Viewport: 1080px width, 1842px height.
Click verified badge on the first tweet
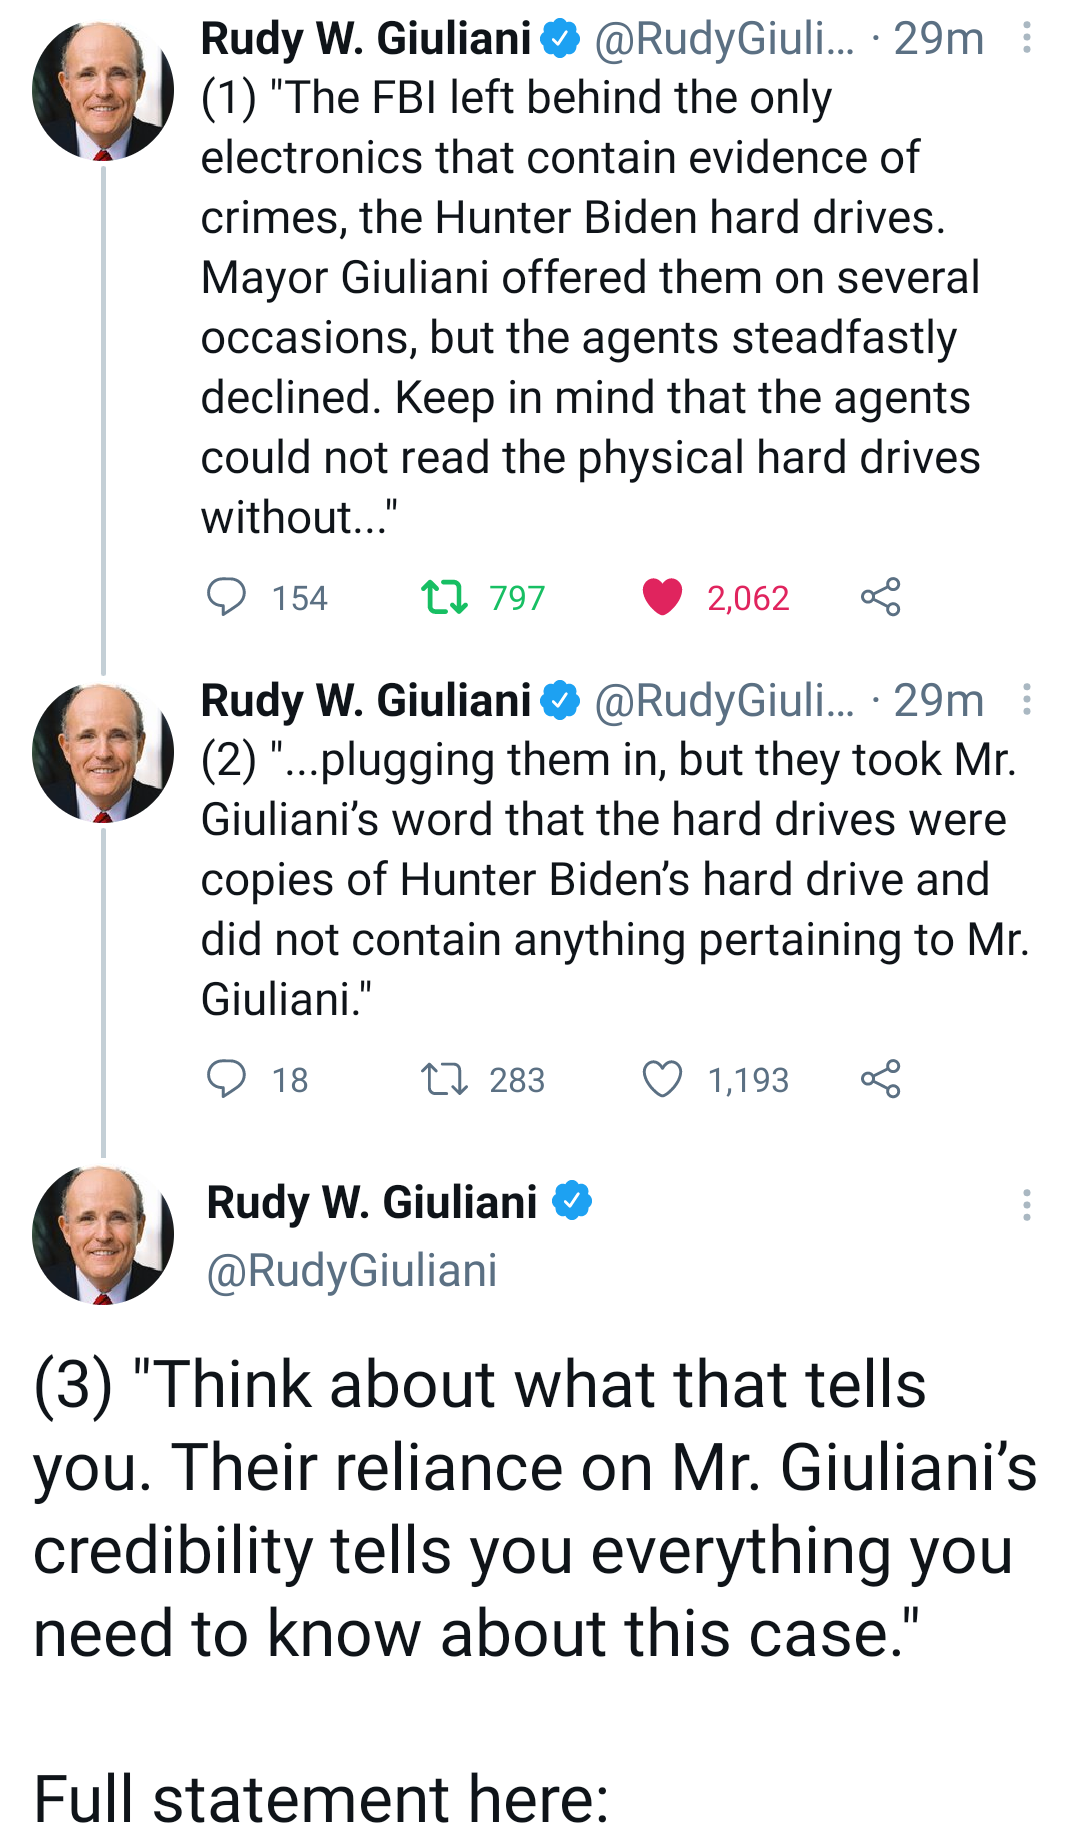click(x=560, y=39)
